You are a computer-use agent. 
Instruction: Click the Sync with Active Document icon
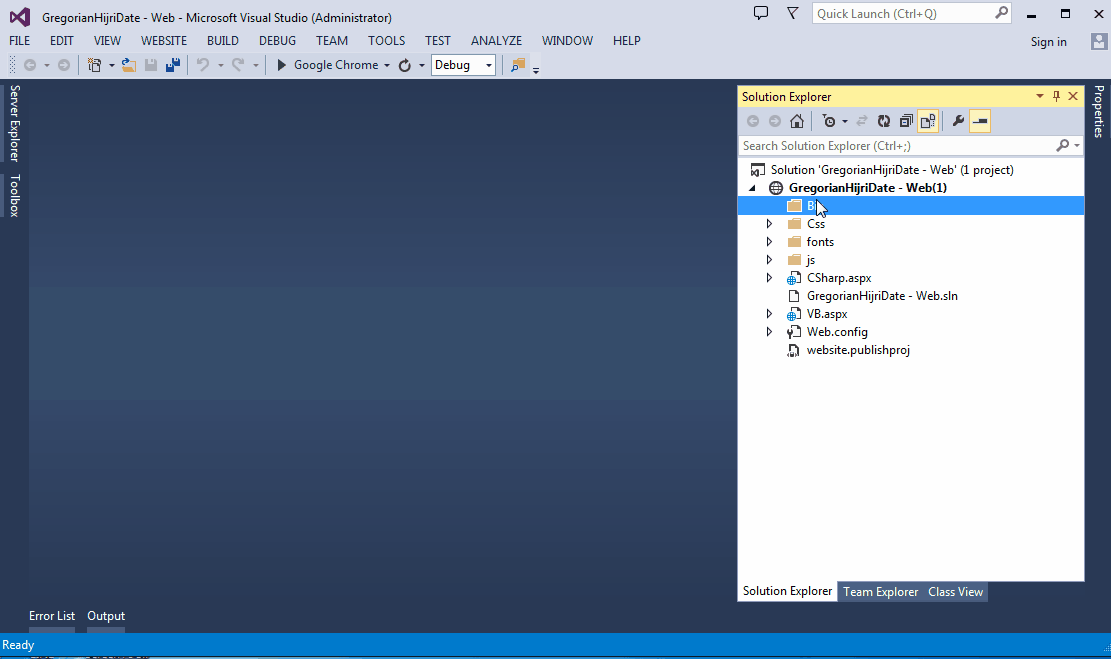[x=862, y=121]
